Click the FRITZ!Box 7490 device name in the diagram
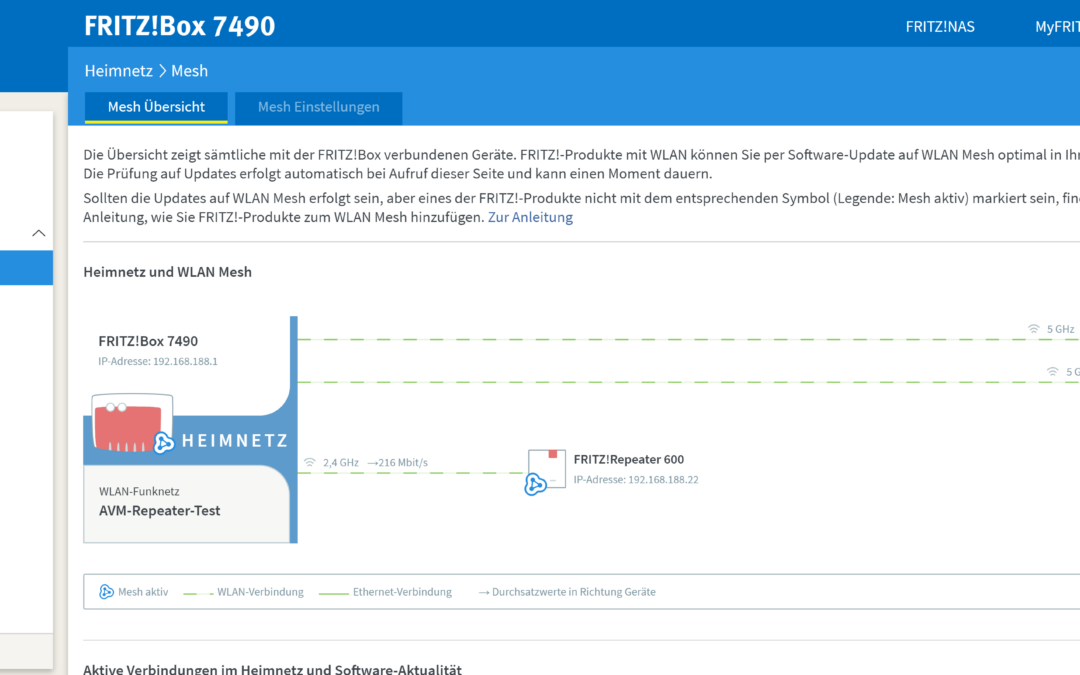1080x675 pixels. [x=148, y=342]
